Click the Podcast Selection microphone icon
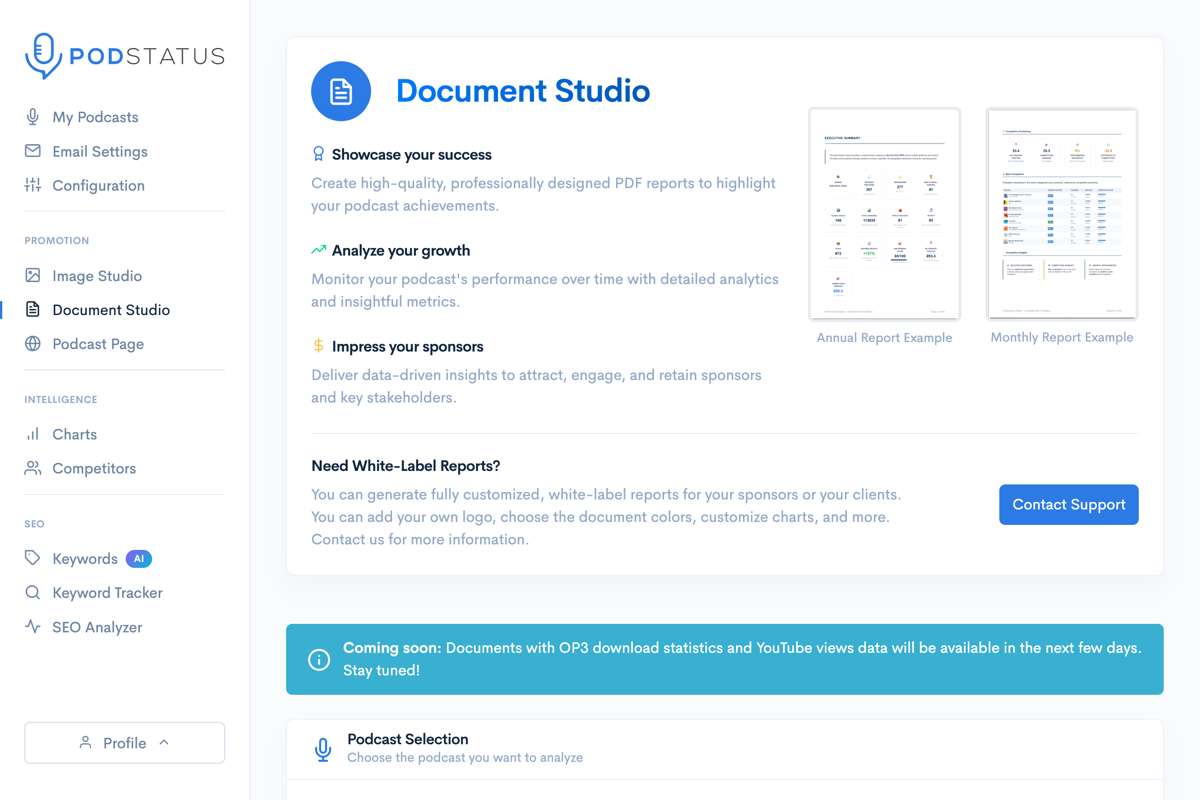The width and height of the screenshot is (1200, 800). [322, 749]
